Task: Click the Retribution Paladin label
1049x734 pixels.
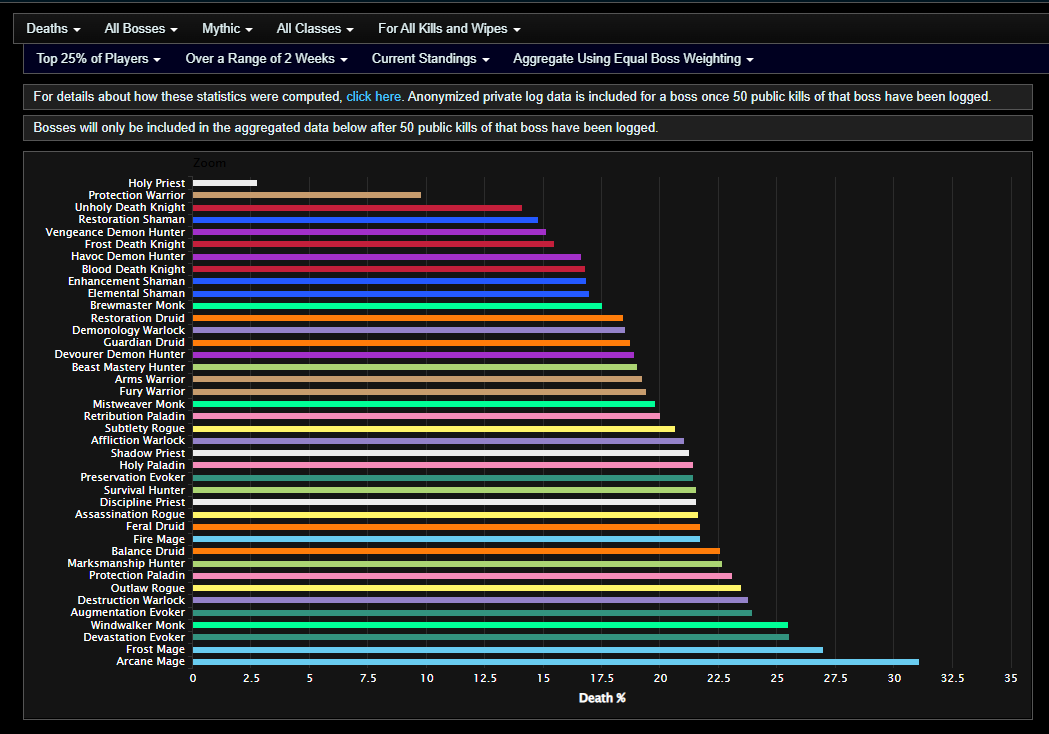Action: coord(134,416)
